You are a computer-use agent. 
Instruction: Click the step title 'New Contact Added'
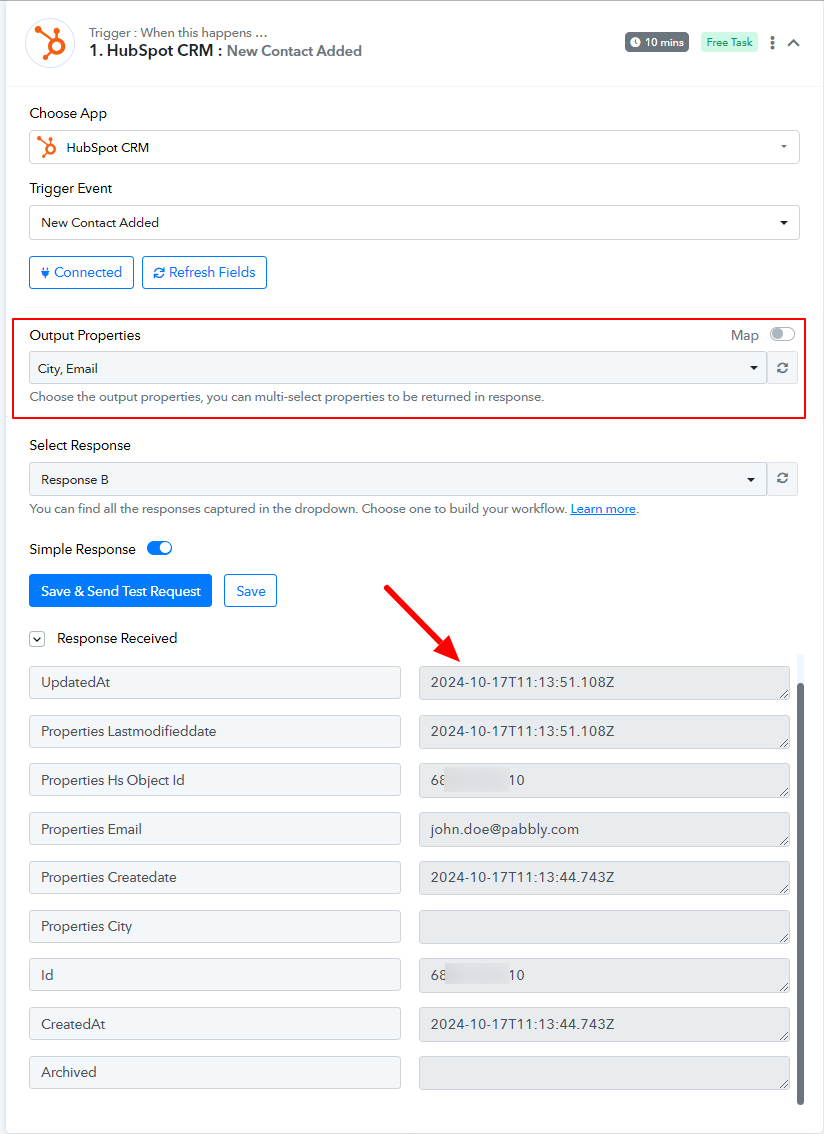coord(294,51)
